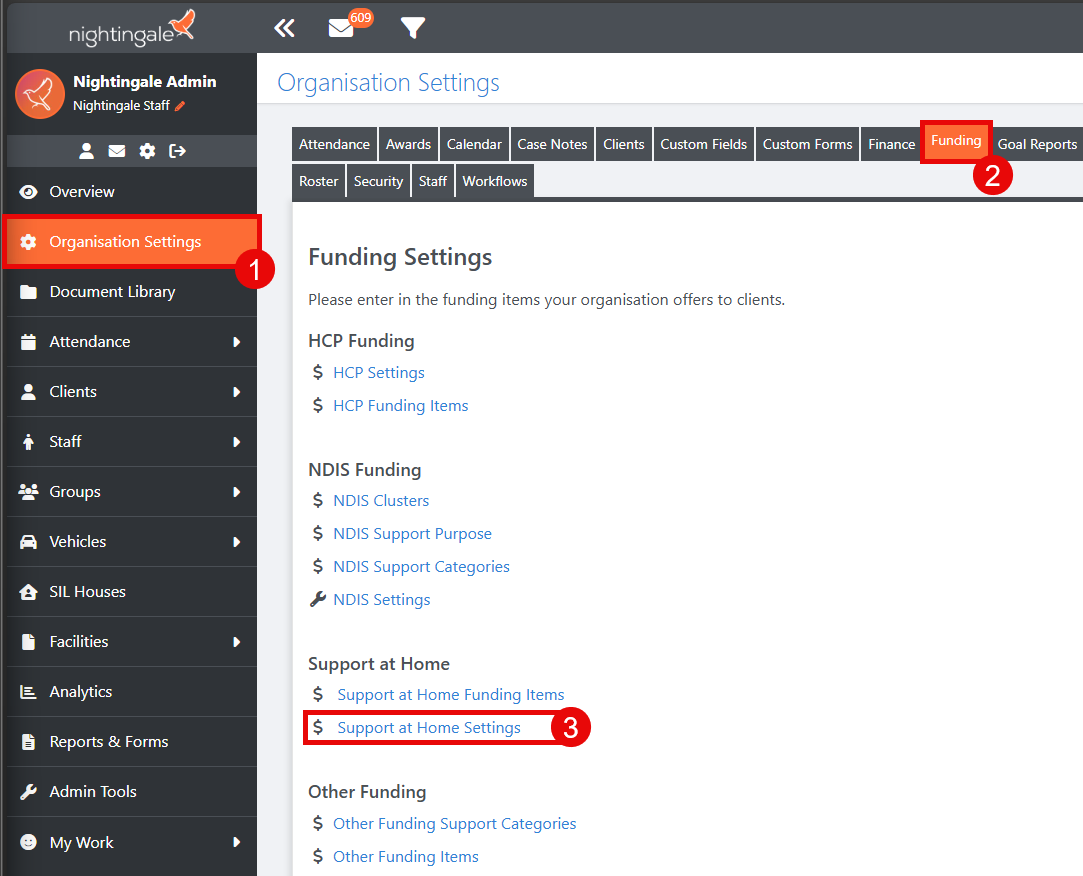Open the Staff settings tab

pyautogui.click(x=433, y=181)
